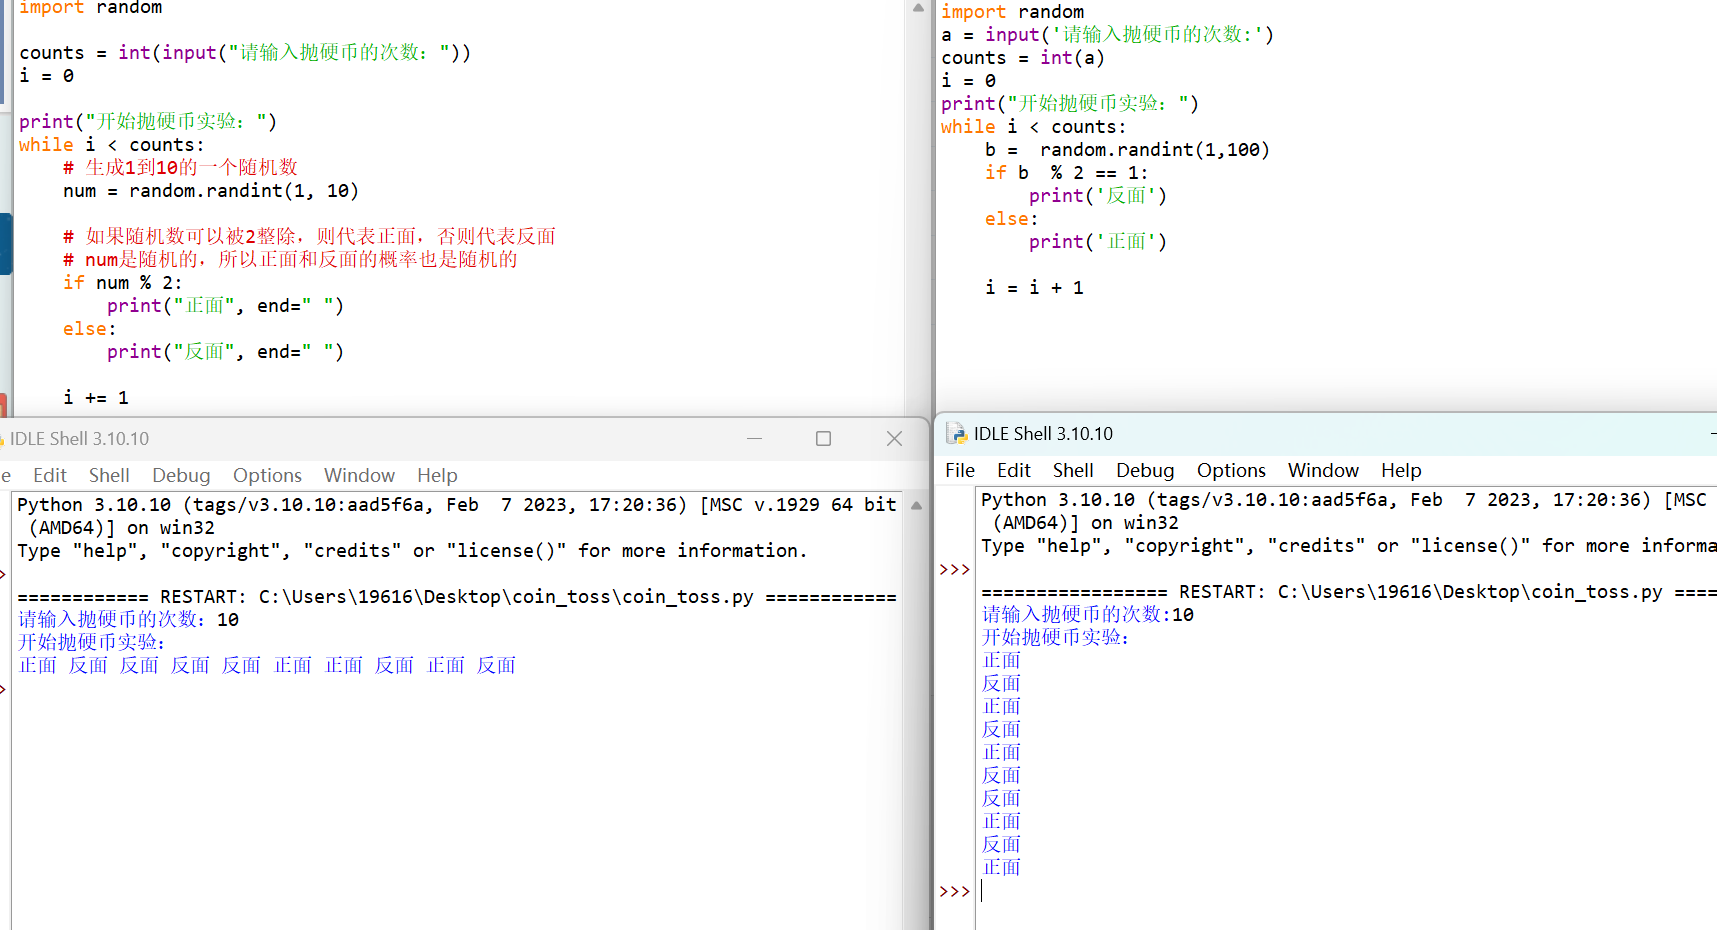Open Shell menu in right IDLE Shell
This screenshot has height=930, width=1717.
[1073, 470]
